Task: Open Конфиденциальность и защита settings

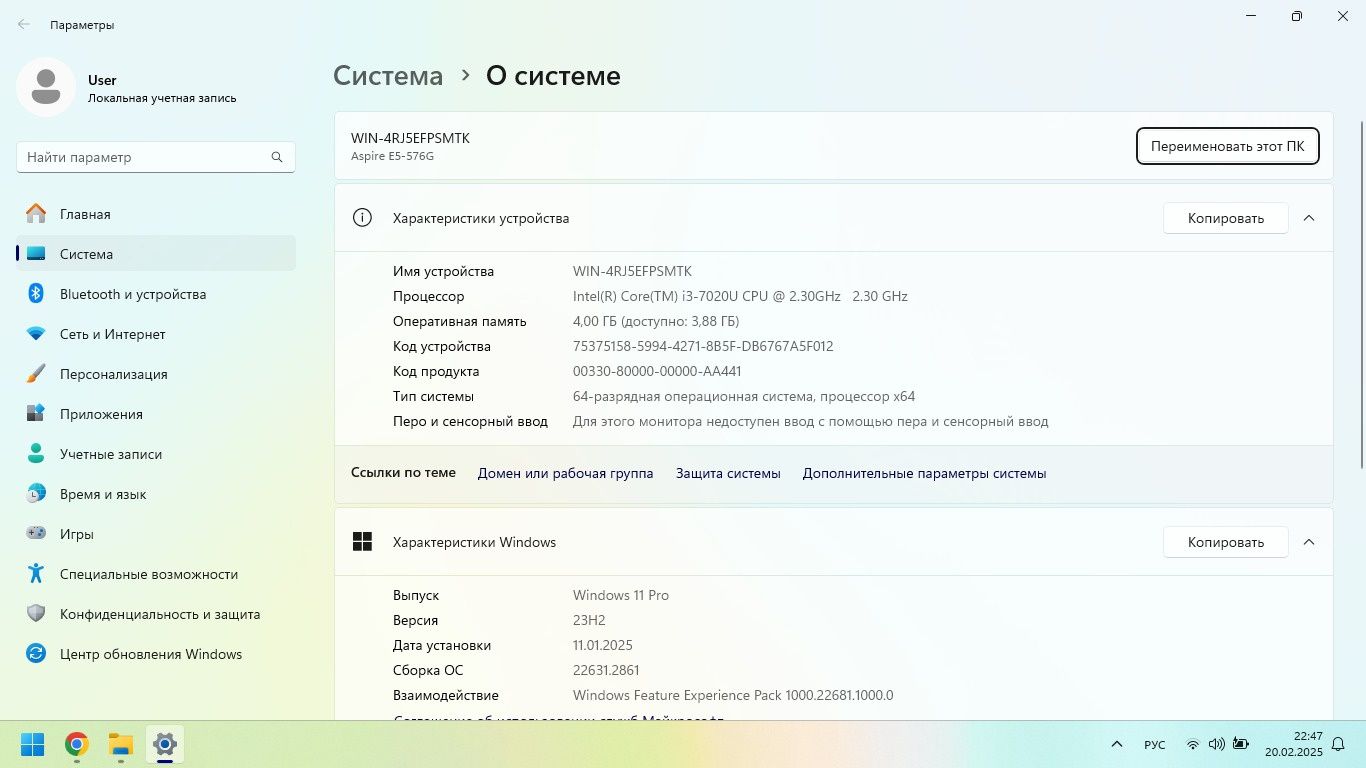Action: [156, 614]
